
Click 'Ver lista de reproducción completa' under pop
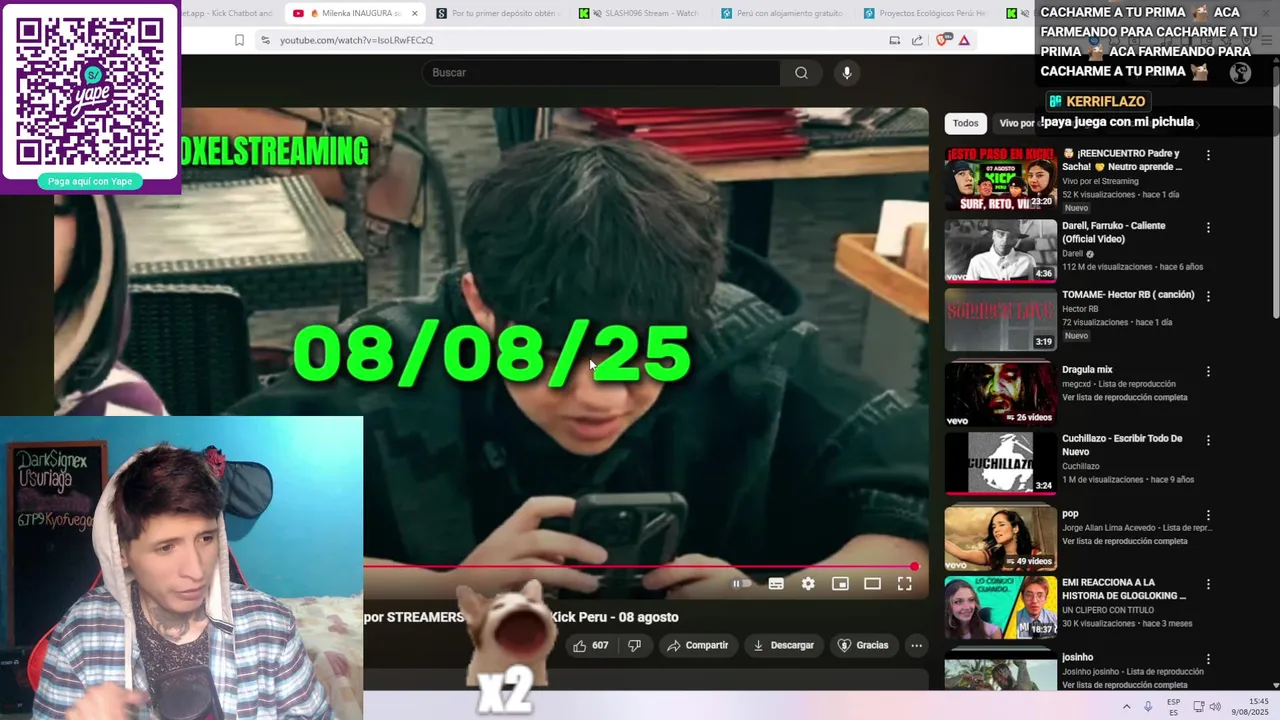pyautogui.click(x=1125, y=541)
